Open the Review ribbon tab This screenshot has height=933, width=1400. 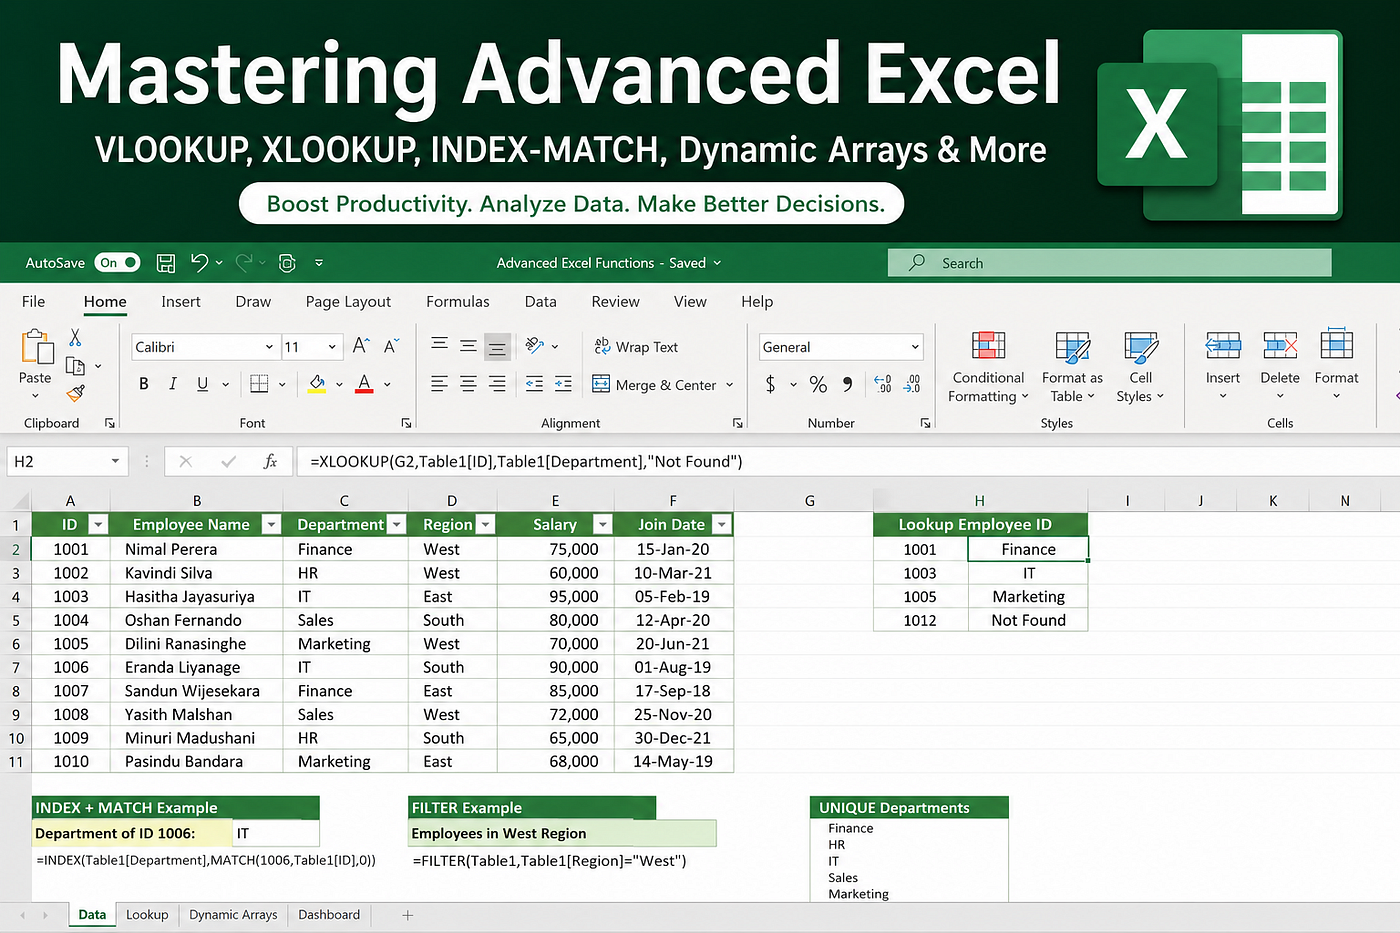(615, 301)
